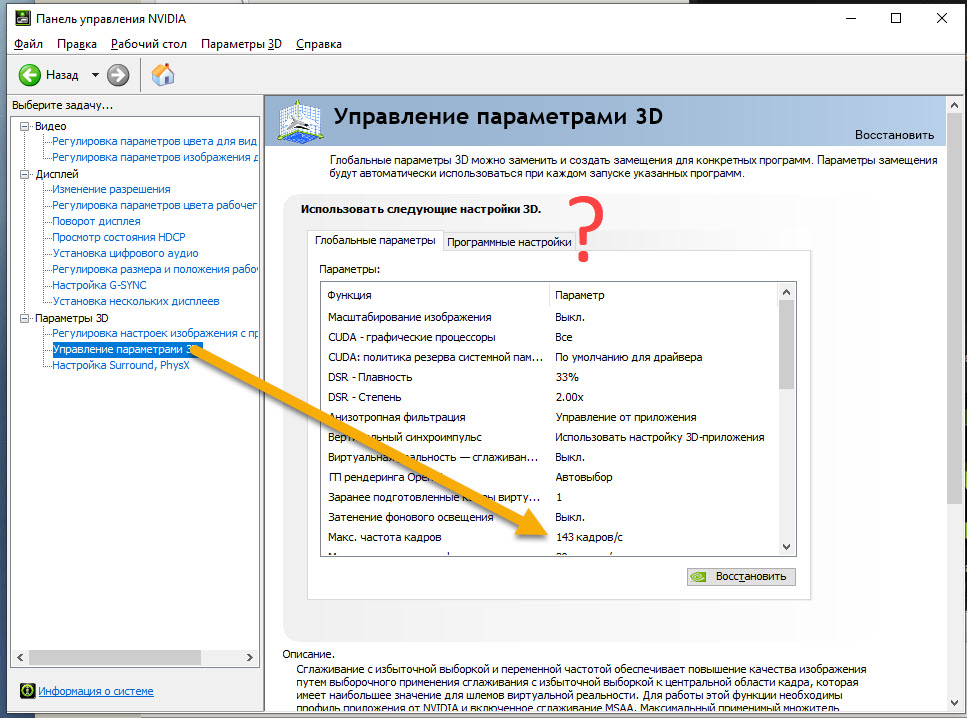The width and height of the screenshot is (967, 718).
Task: Open Регулировка размера и положения task
Action: tap(155, 270)
